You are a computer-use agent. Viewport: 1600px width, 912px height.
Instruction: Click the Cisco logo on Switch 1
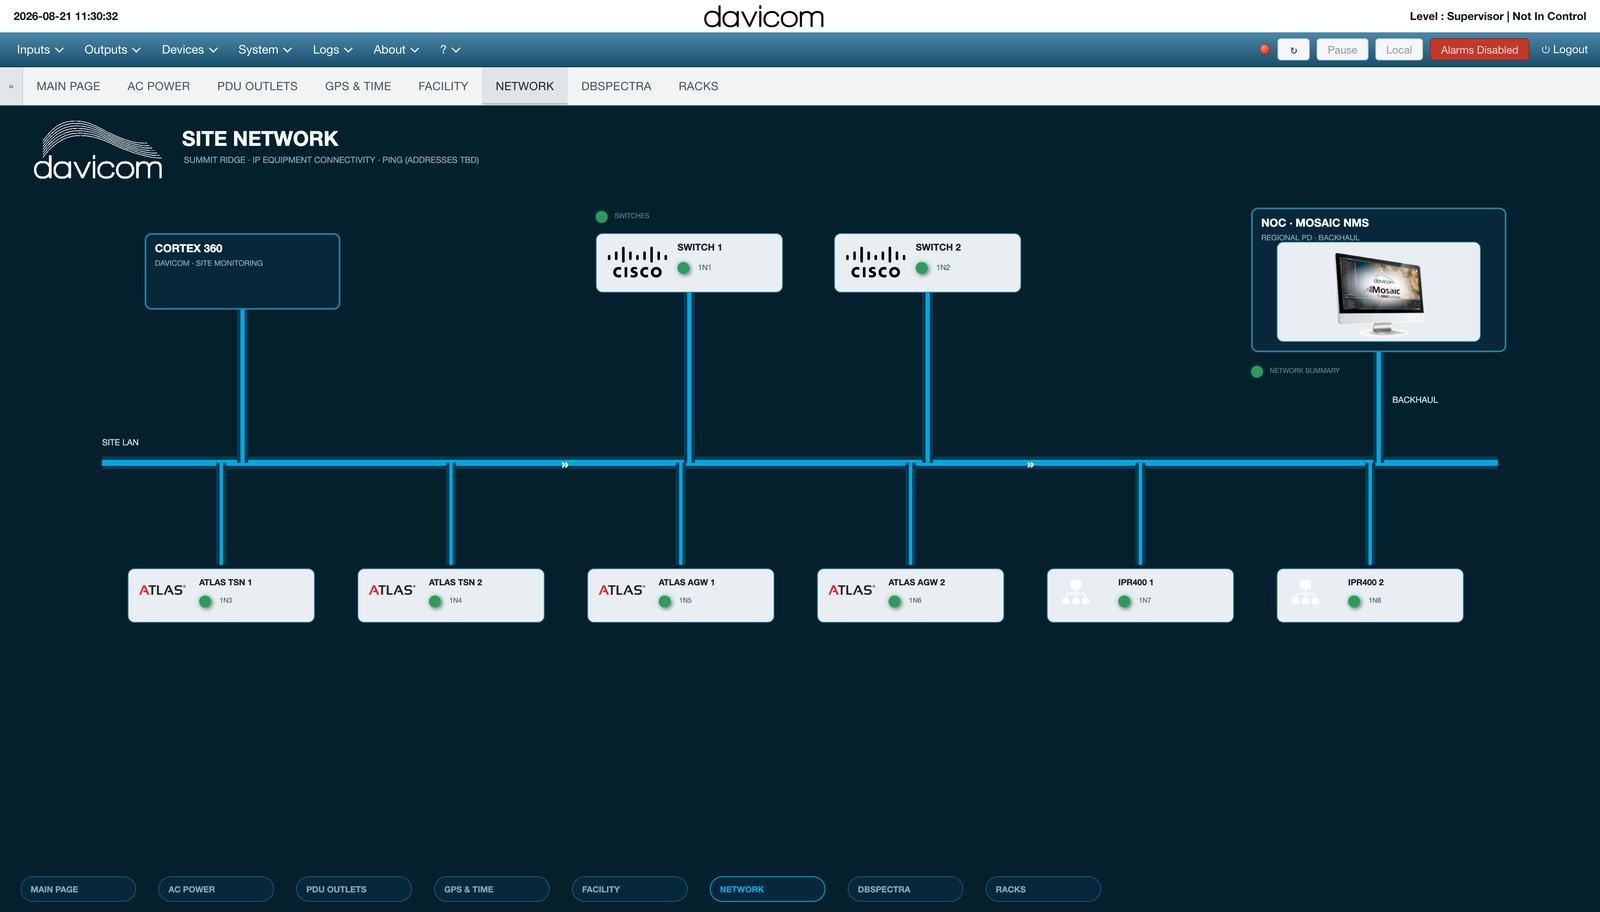637,263
